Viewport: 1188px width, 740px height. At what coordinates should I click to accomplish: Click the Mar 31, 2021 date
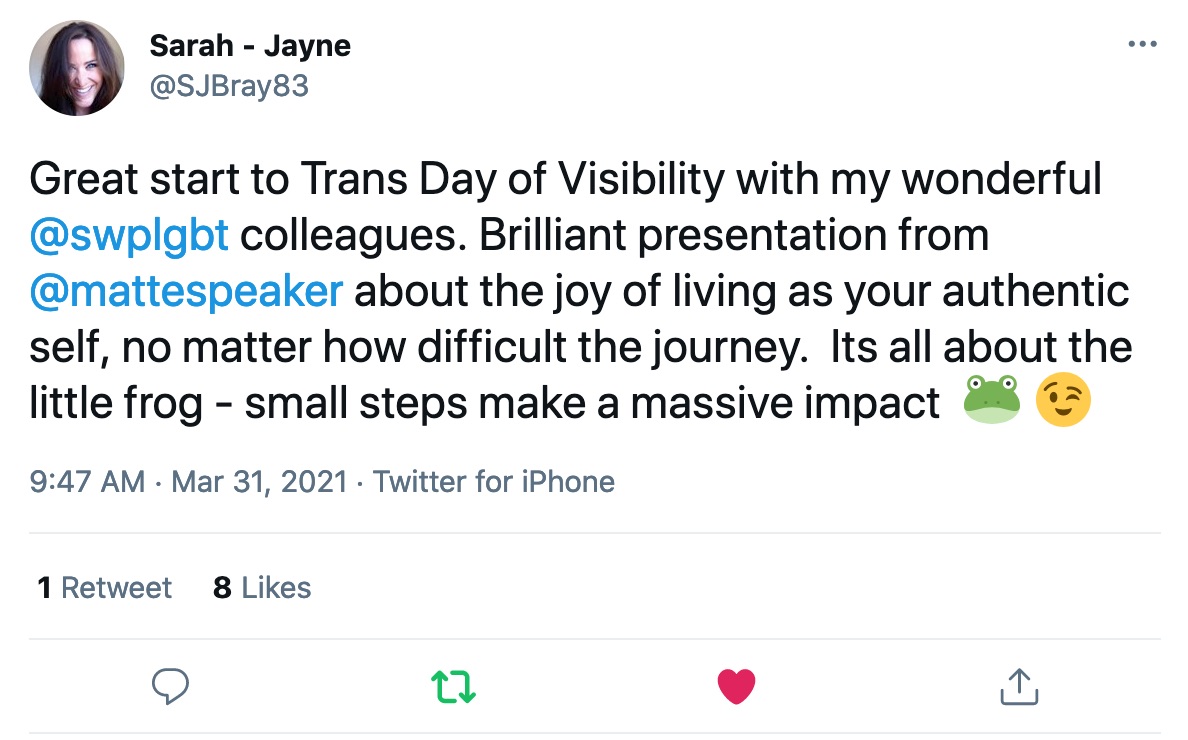pos(259,482)
